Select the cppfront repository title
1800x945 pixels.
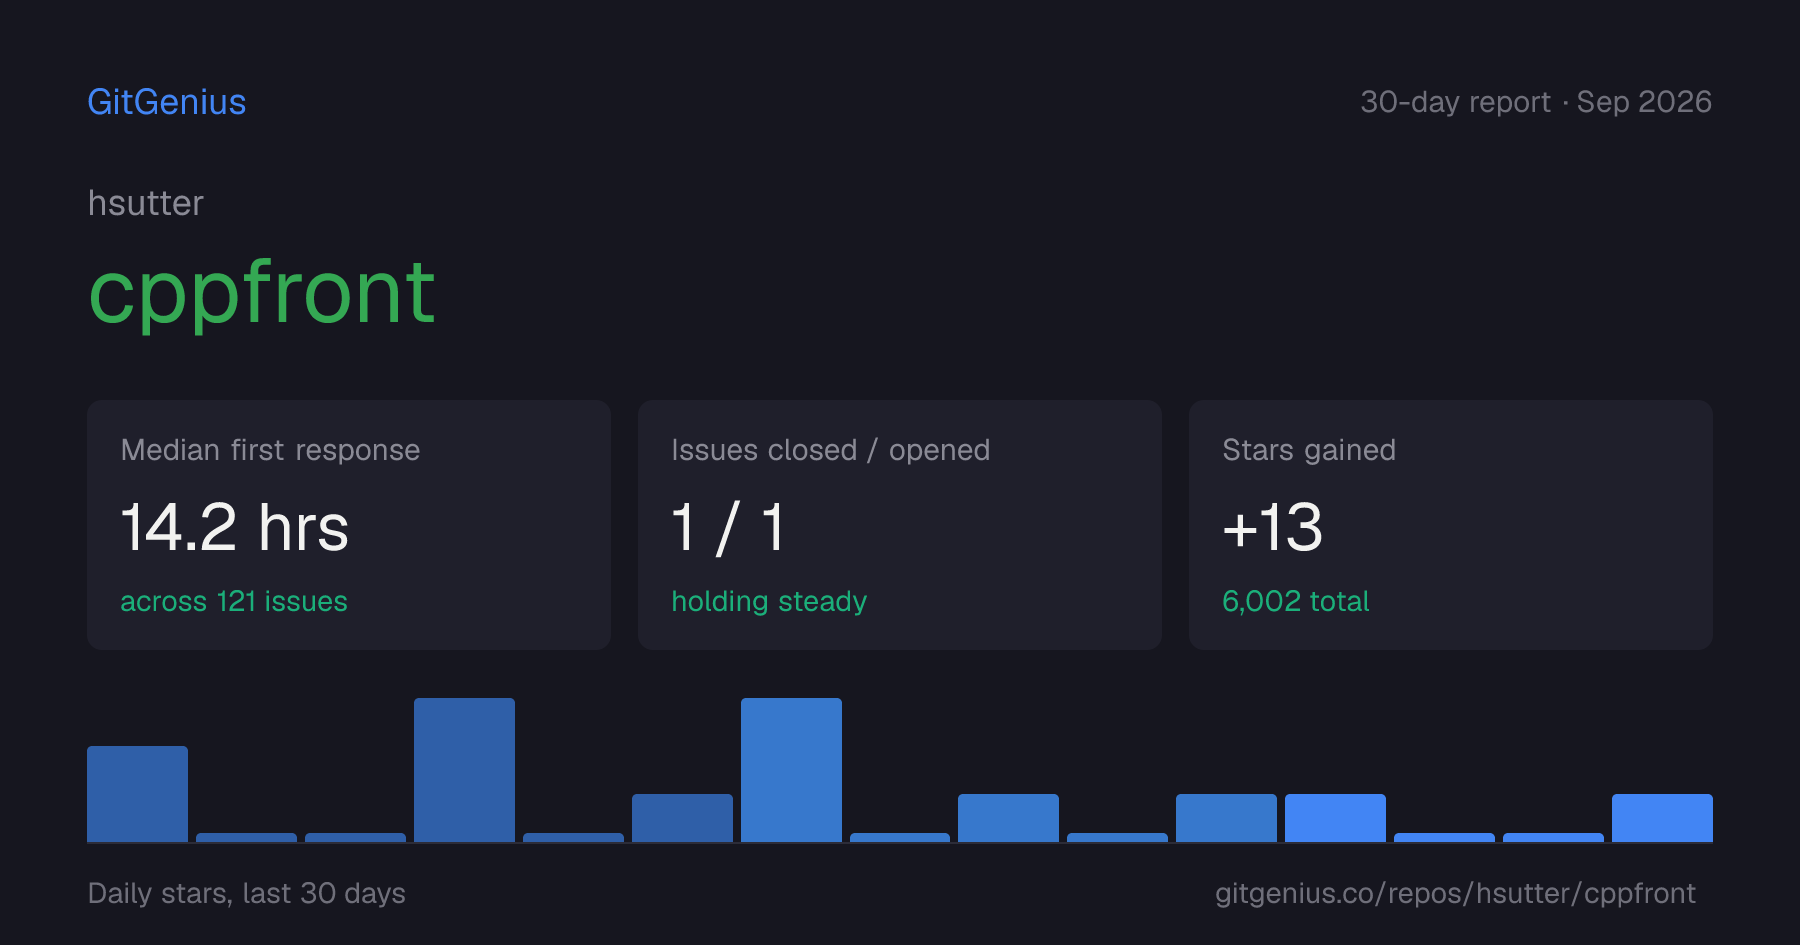262,295
